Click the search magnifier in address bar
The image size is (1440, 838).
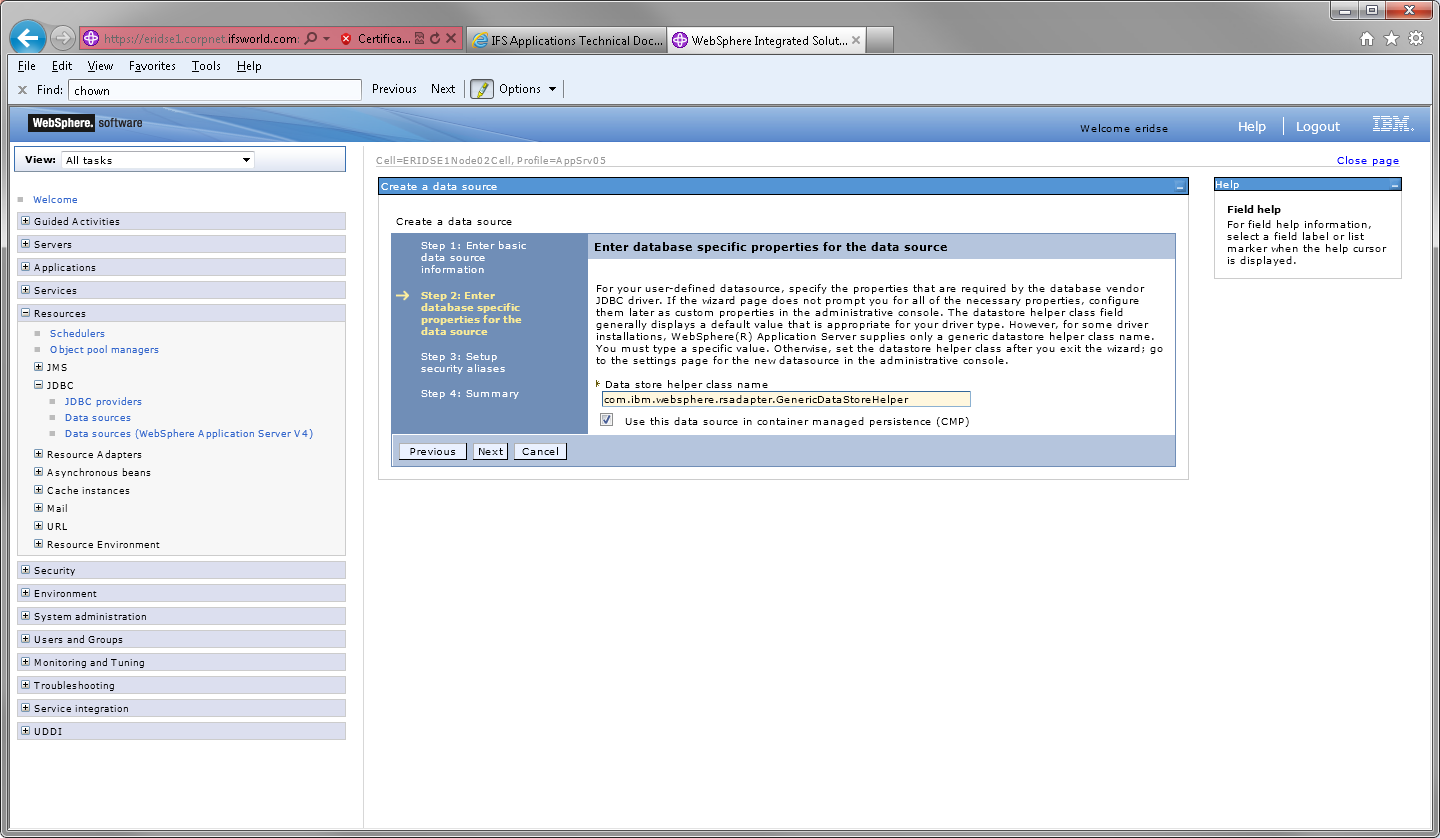point(311,39)
